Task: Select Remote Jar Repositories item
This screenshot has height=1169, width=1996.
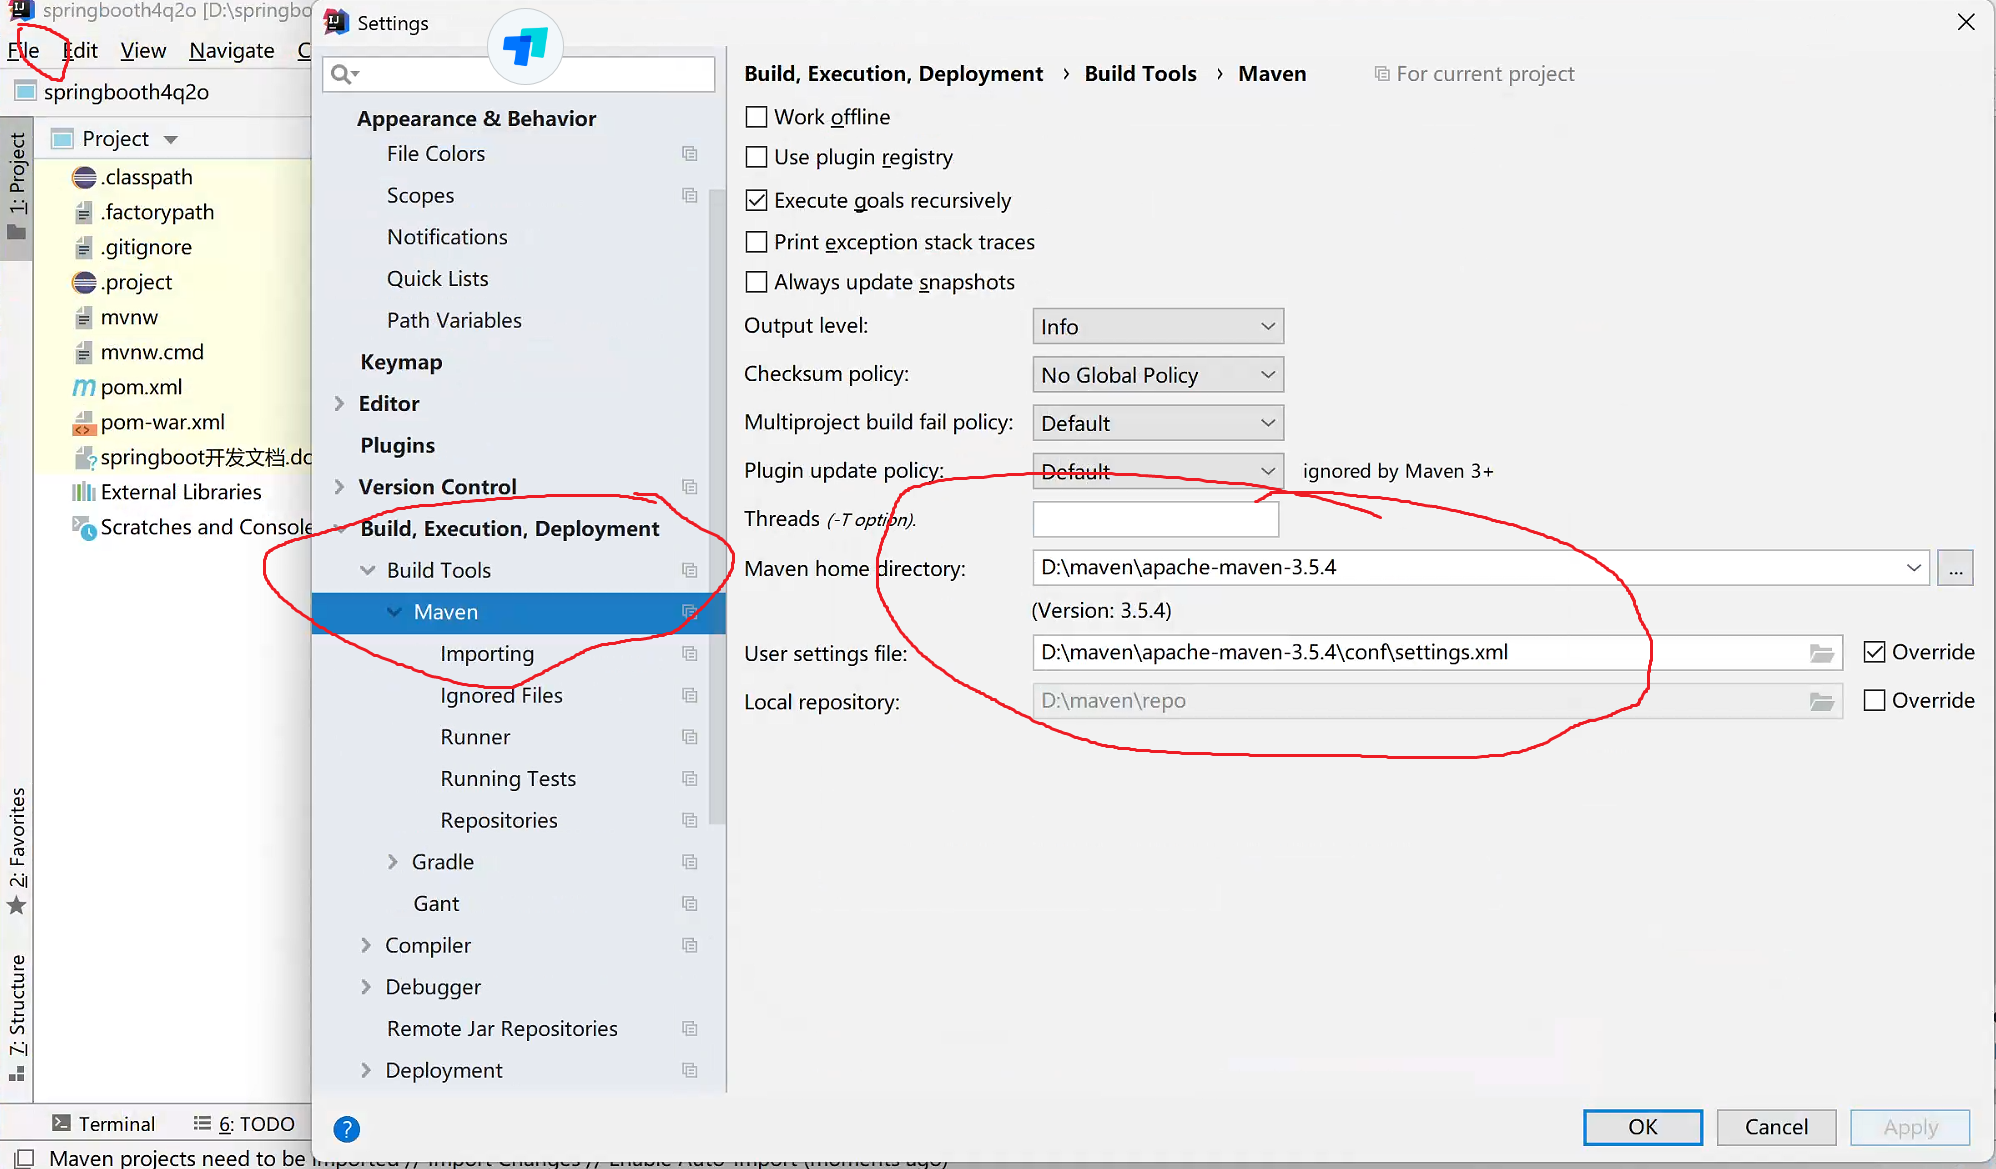Action: pos(502,1029)
